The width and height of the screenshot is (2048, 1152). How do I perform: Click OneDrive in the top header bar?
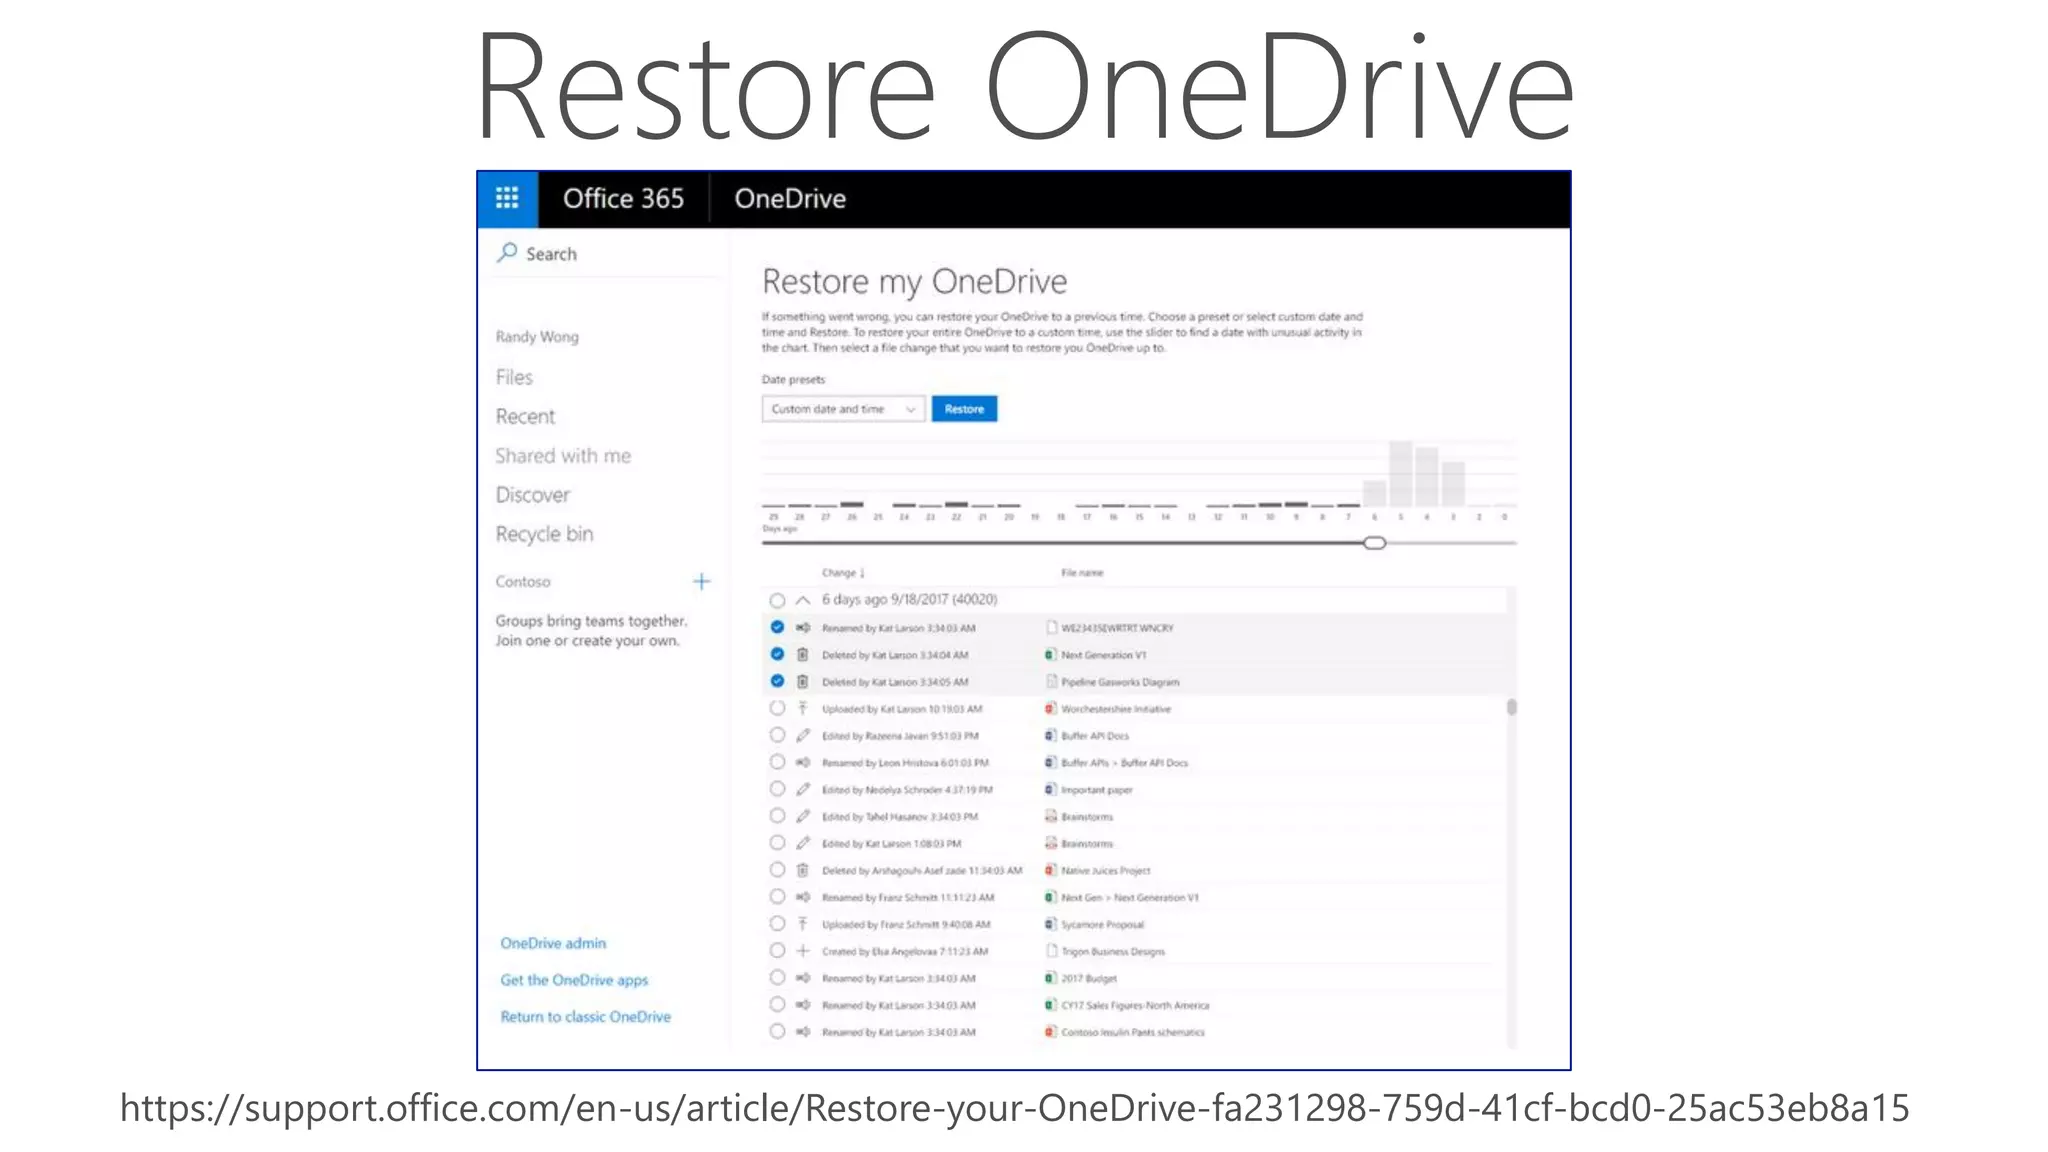(x=790, y=199)
